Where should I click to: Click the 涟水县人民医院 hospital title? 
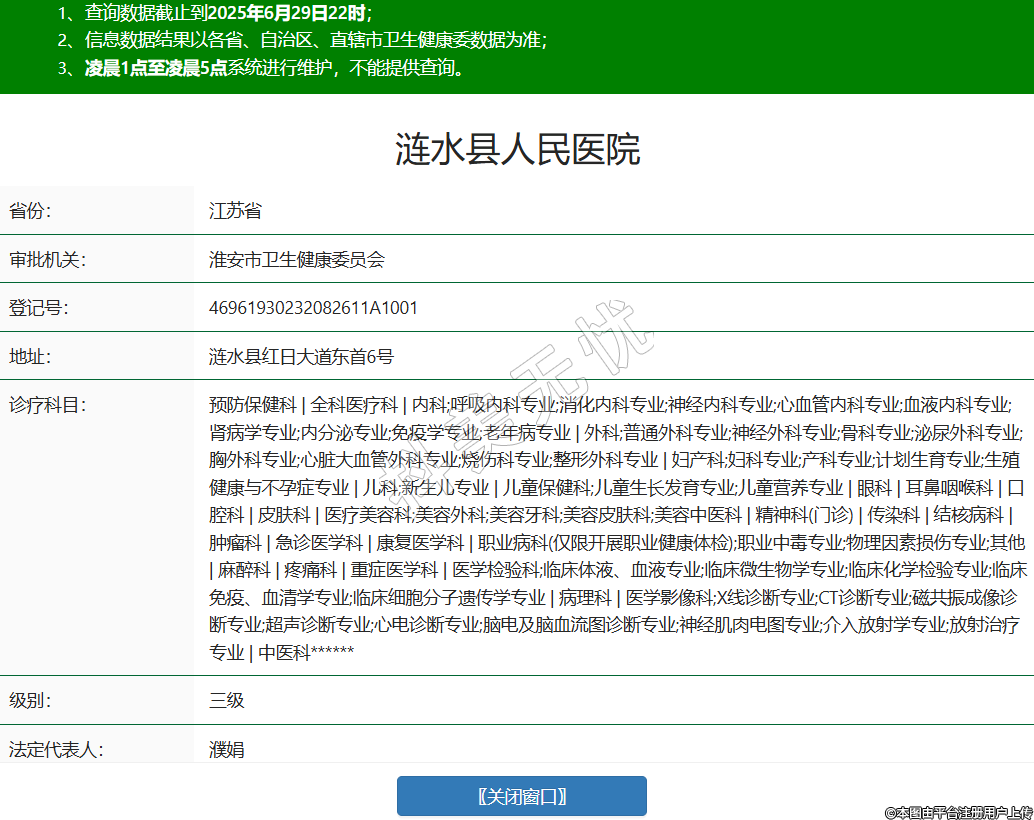pyautogui.click(x=517, y=149)
